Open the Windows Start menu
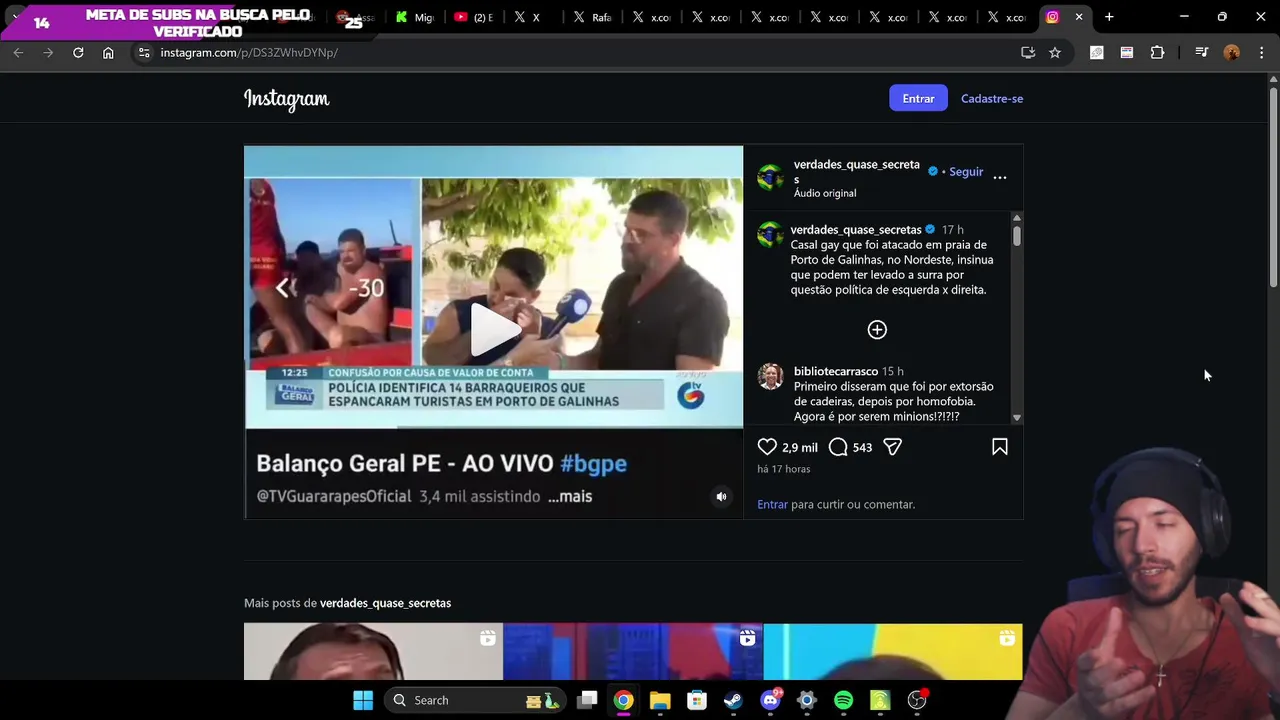 click(x=363, y=700)
